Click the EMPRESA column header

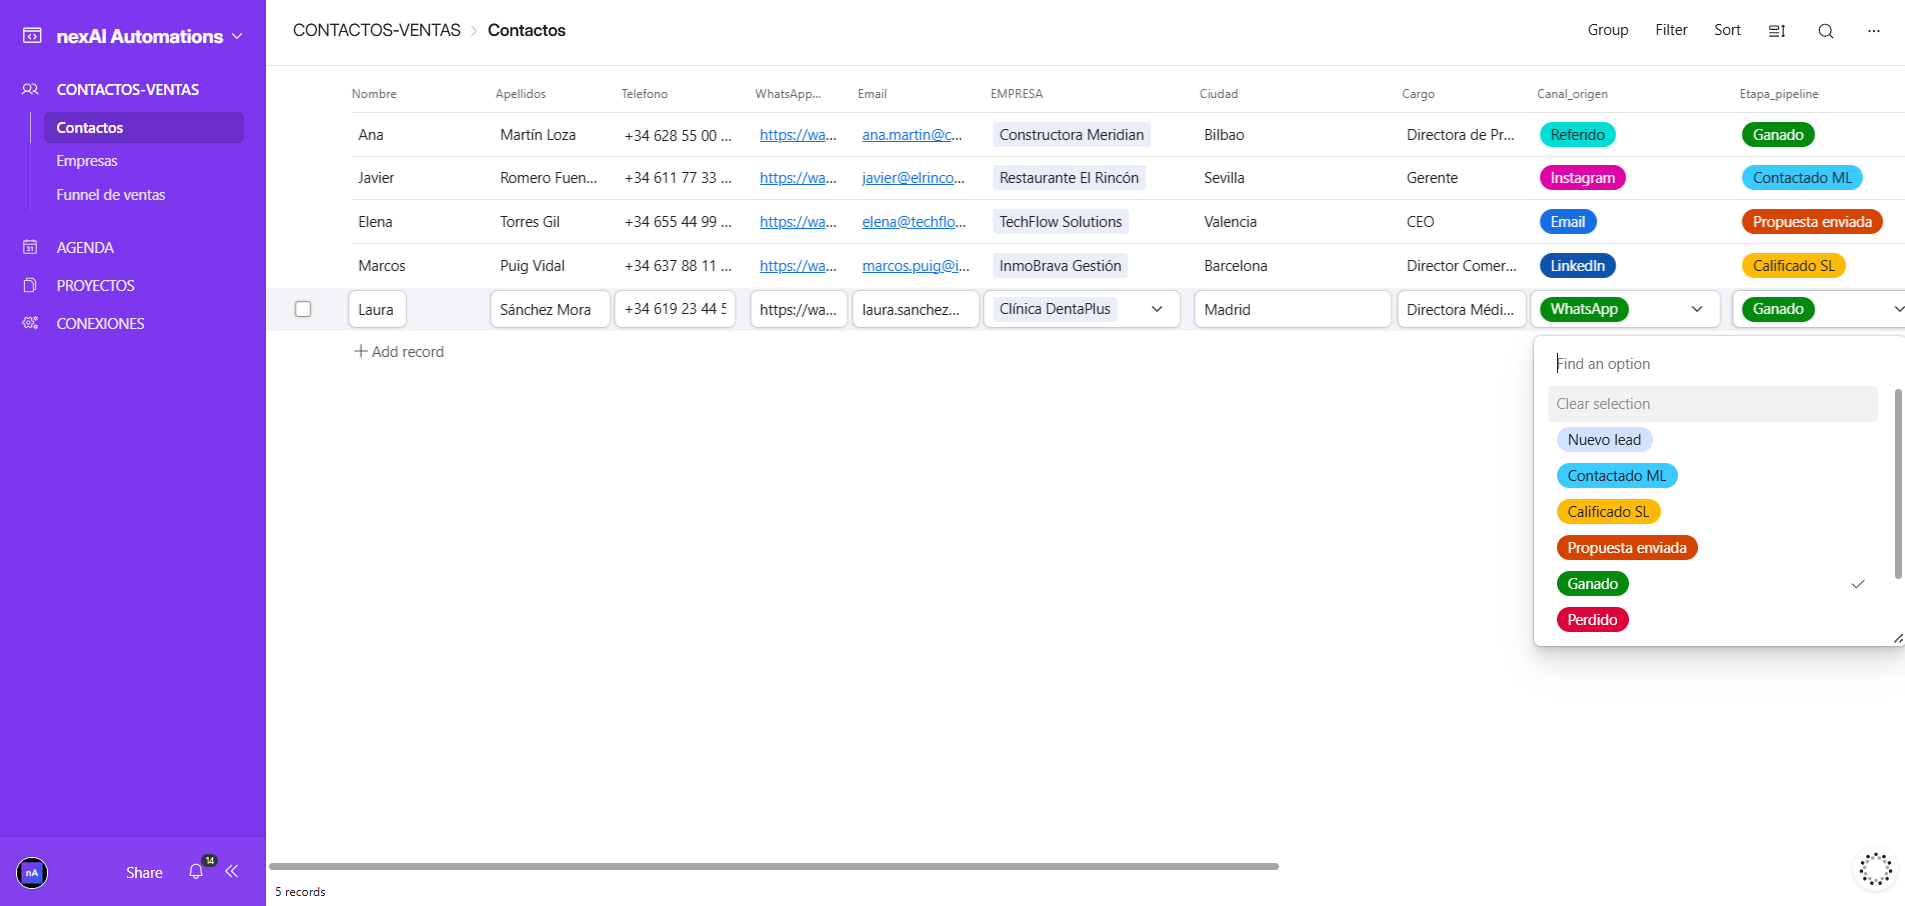point(1016,94)
